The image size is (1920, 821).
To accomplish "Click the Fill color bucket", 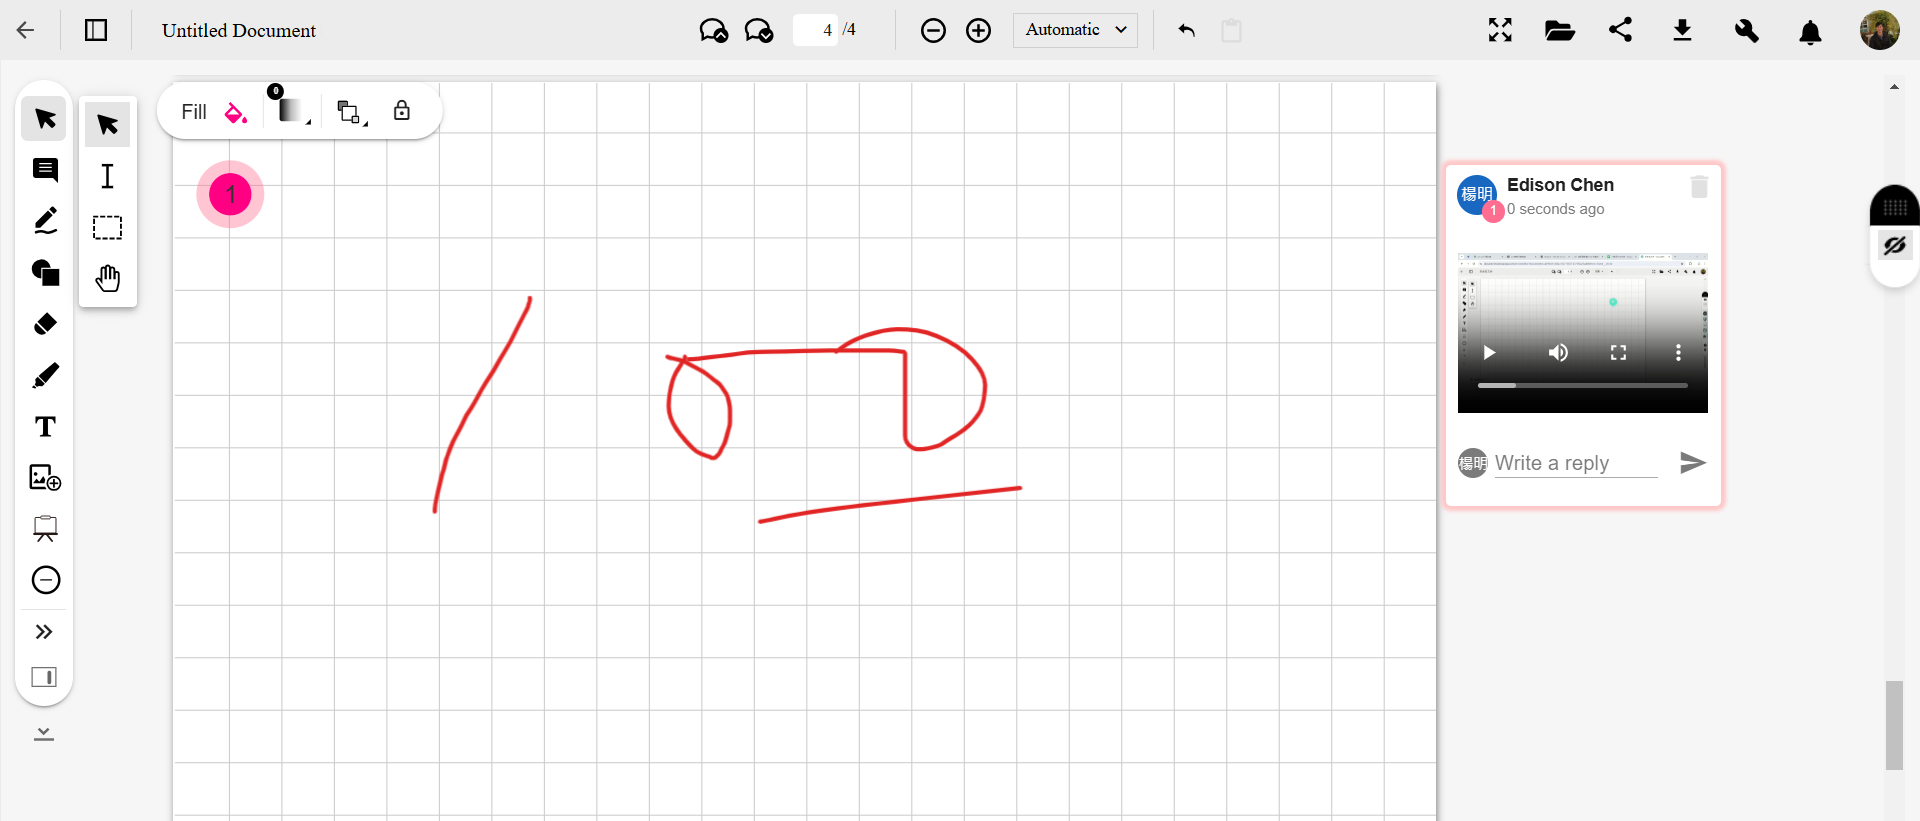I will [236, 112].
